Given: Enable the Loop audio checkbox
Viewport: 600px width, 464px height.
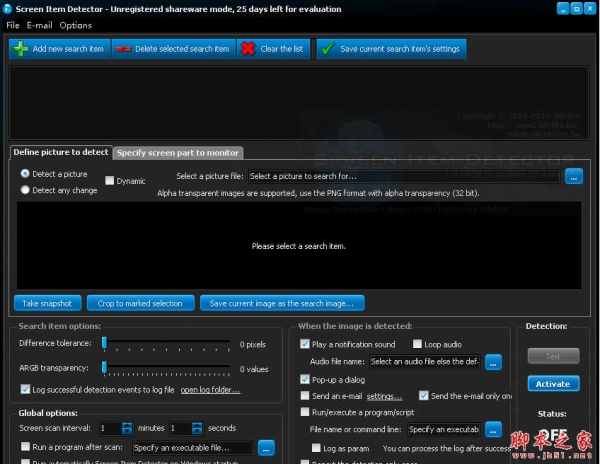Looking at the screenshot, I should 417,344.
